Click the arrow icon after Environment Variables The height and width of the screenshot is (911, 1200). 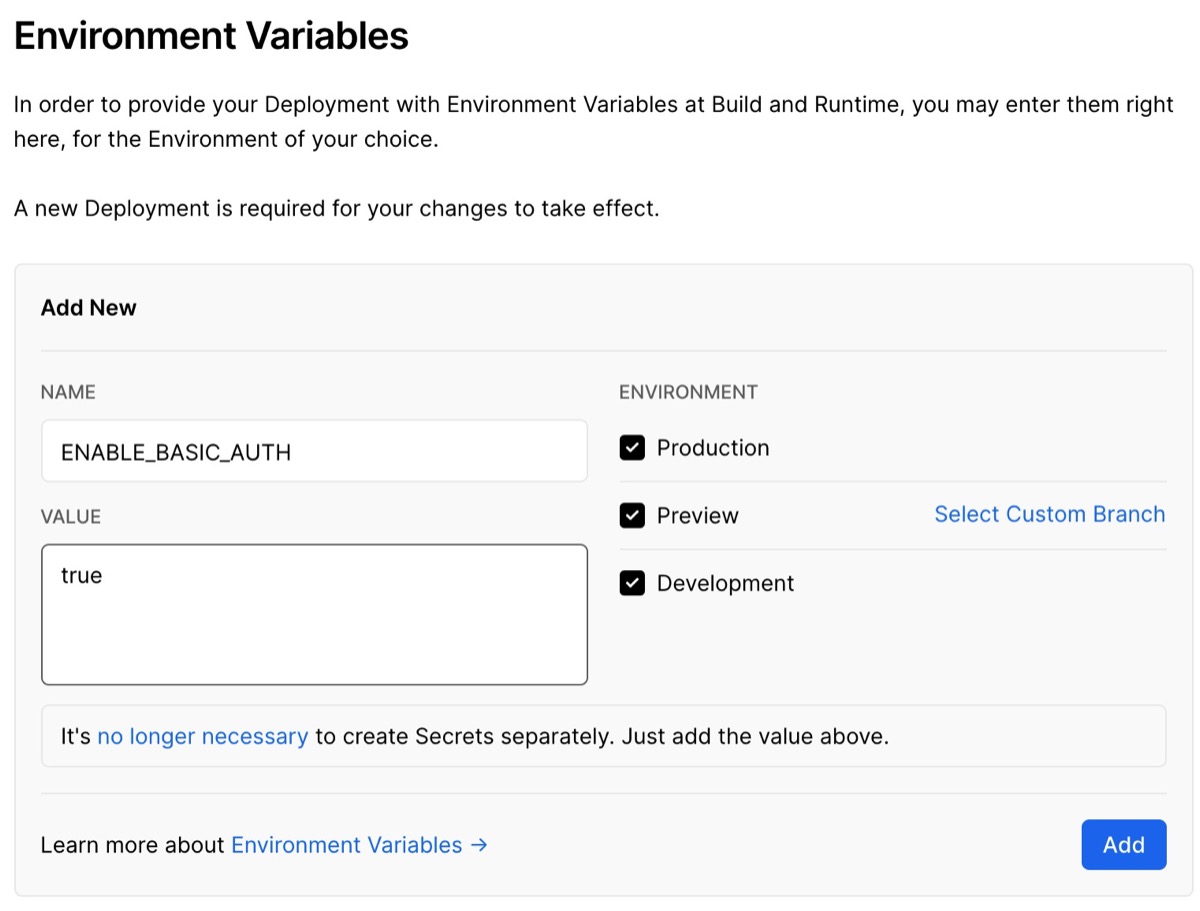478,845
